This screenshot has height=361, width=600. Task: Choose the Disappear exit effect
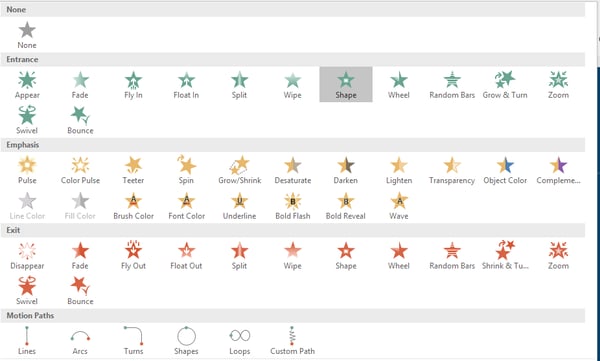pos(27,255)
